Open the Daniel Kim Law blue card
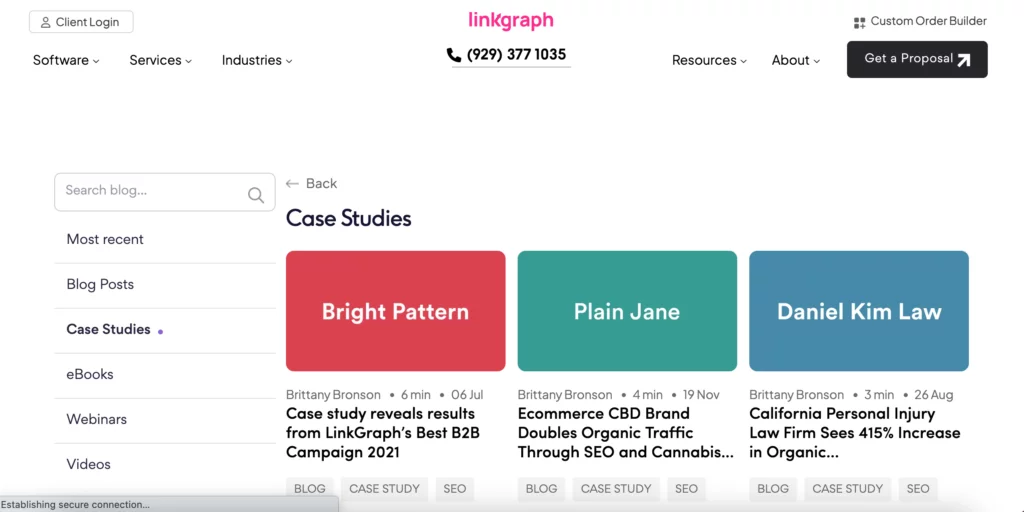The height and width of the screenshot is (512, 1024). [858, 311]
